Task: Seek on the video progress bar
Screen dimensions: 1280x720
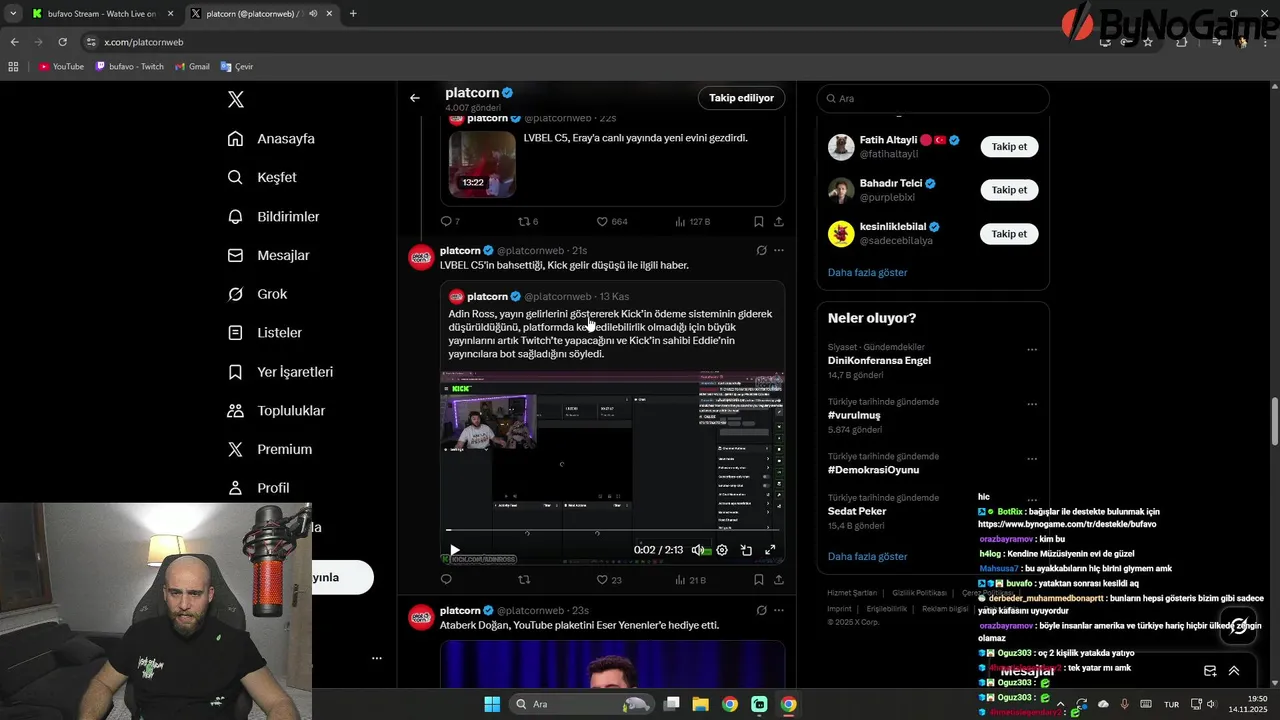Action: pyautogui.click(x=612, y=530)
